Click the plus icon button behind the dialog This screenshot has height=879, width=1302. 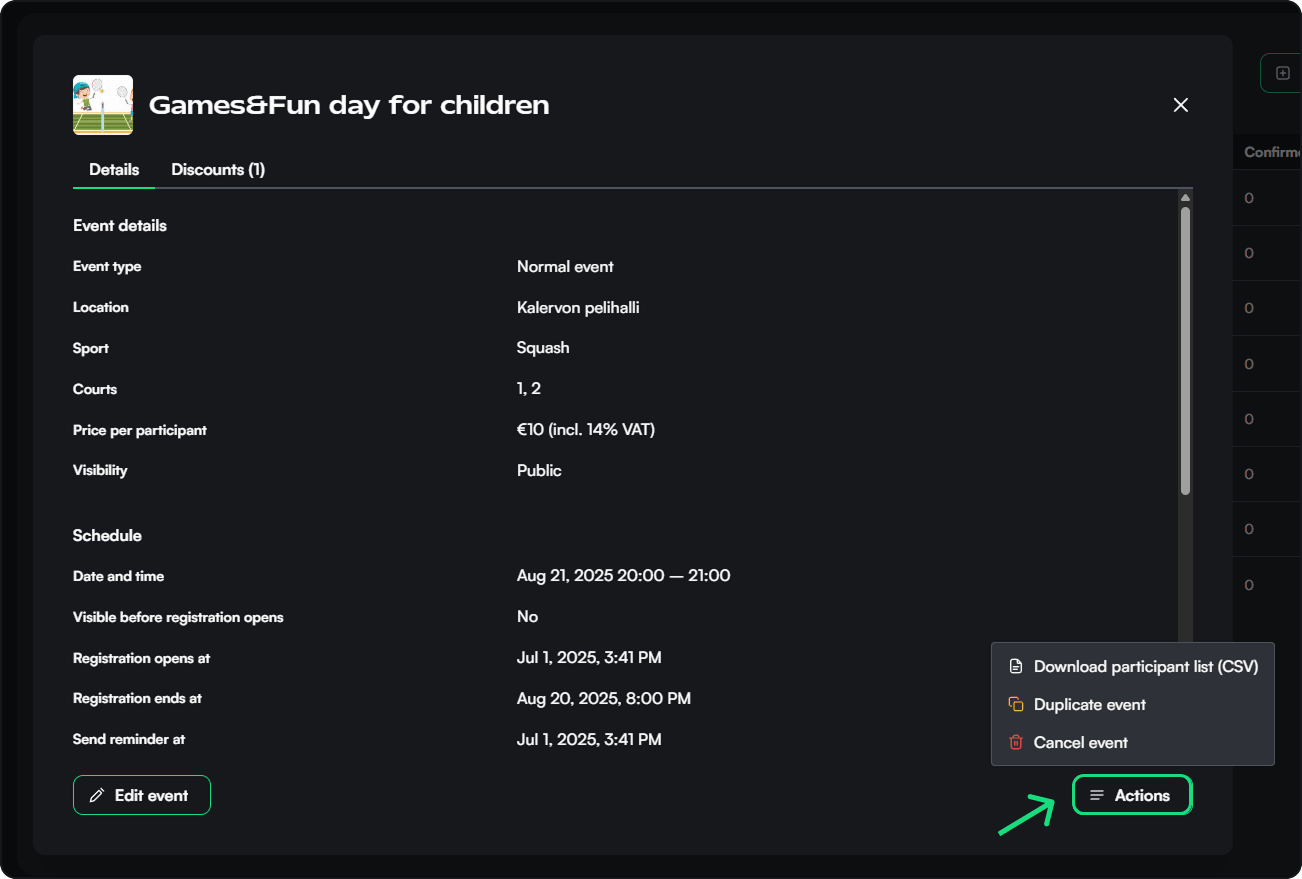(x=1283, y=73)
